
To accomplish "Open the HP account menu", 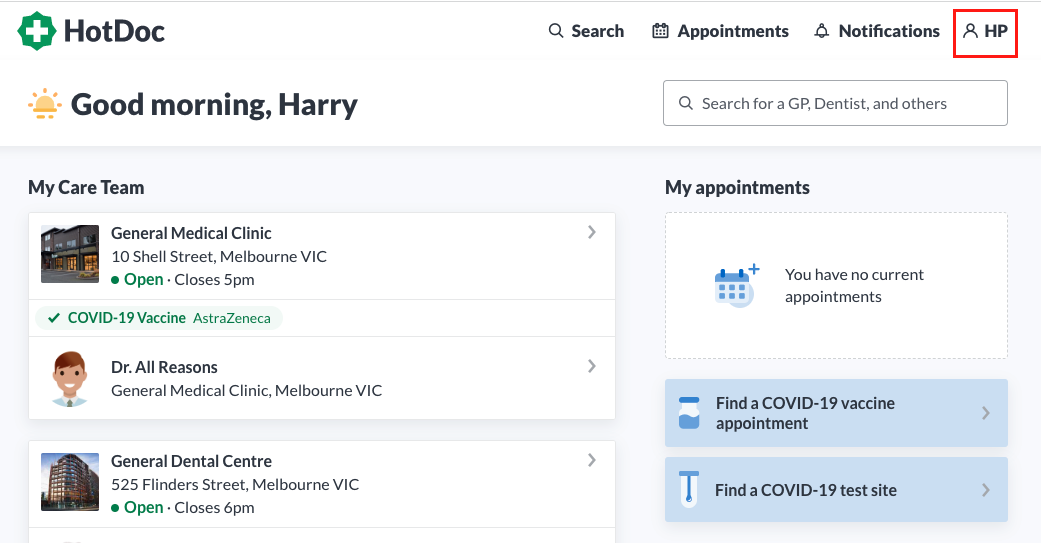I will [x=985, y=31].
